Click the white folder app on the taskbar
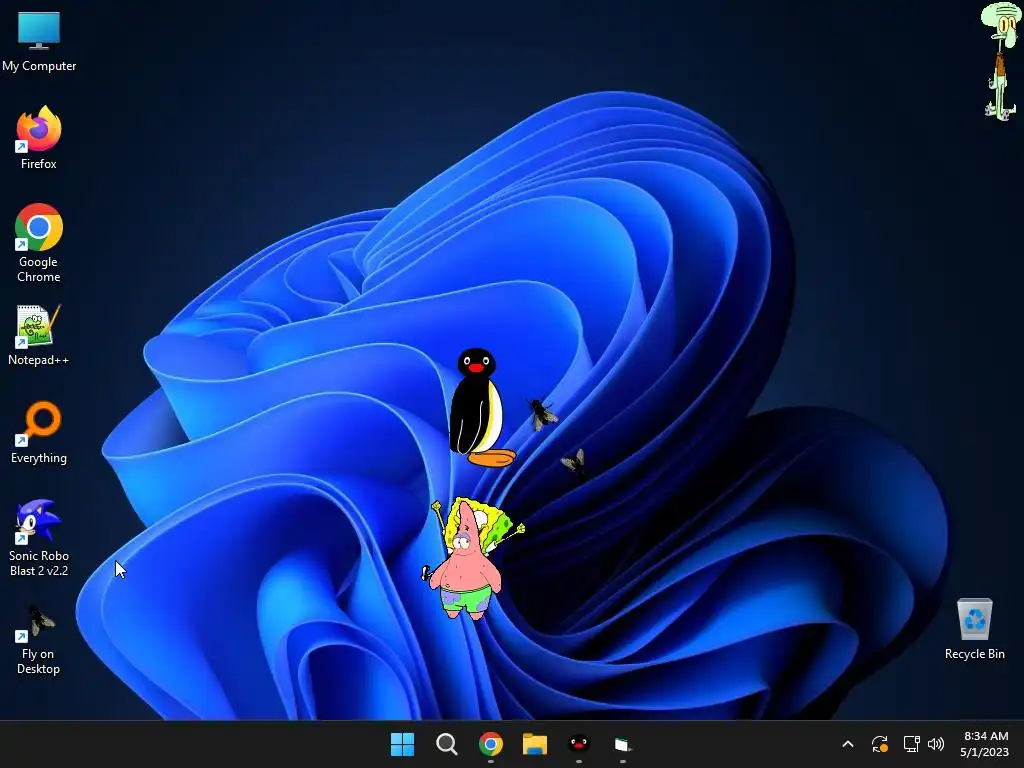Screen dimensions: 1024x768 click(622, 744)
